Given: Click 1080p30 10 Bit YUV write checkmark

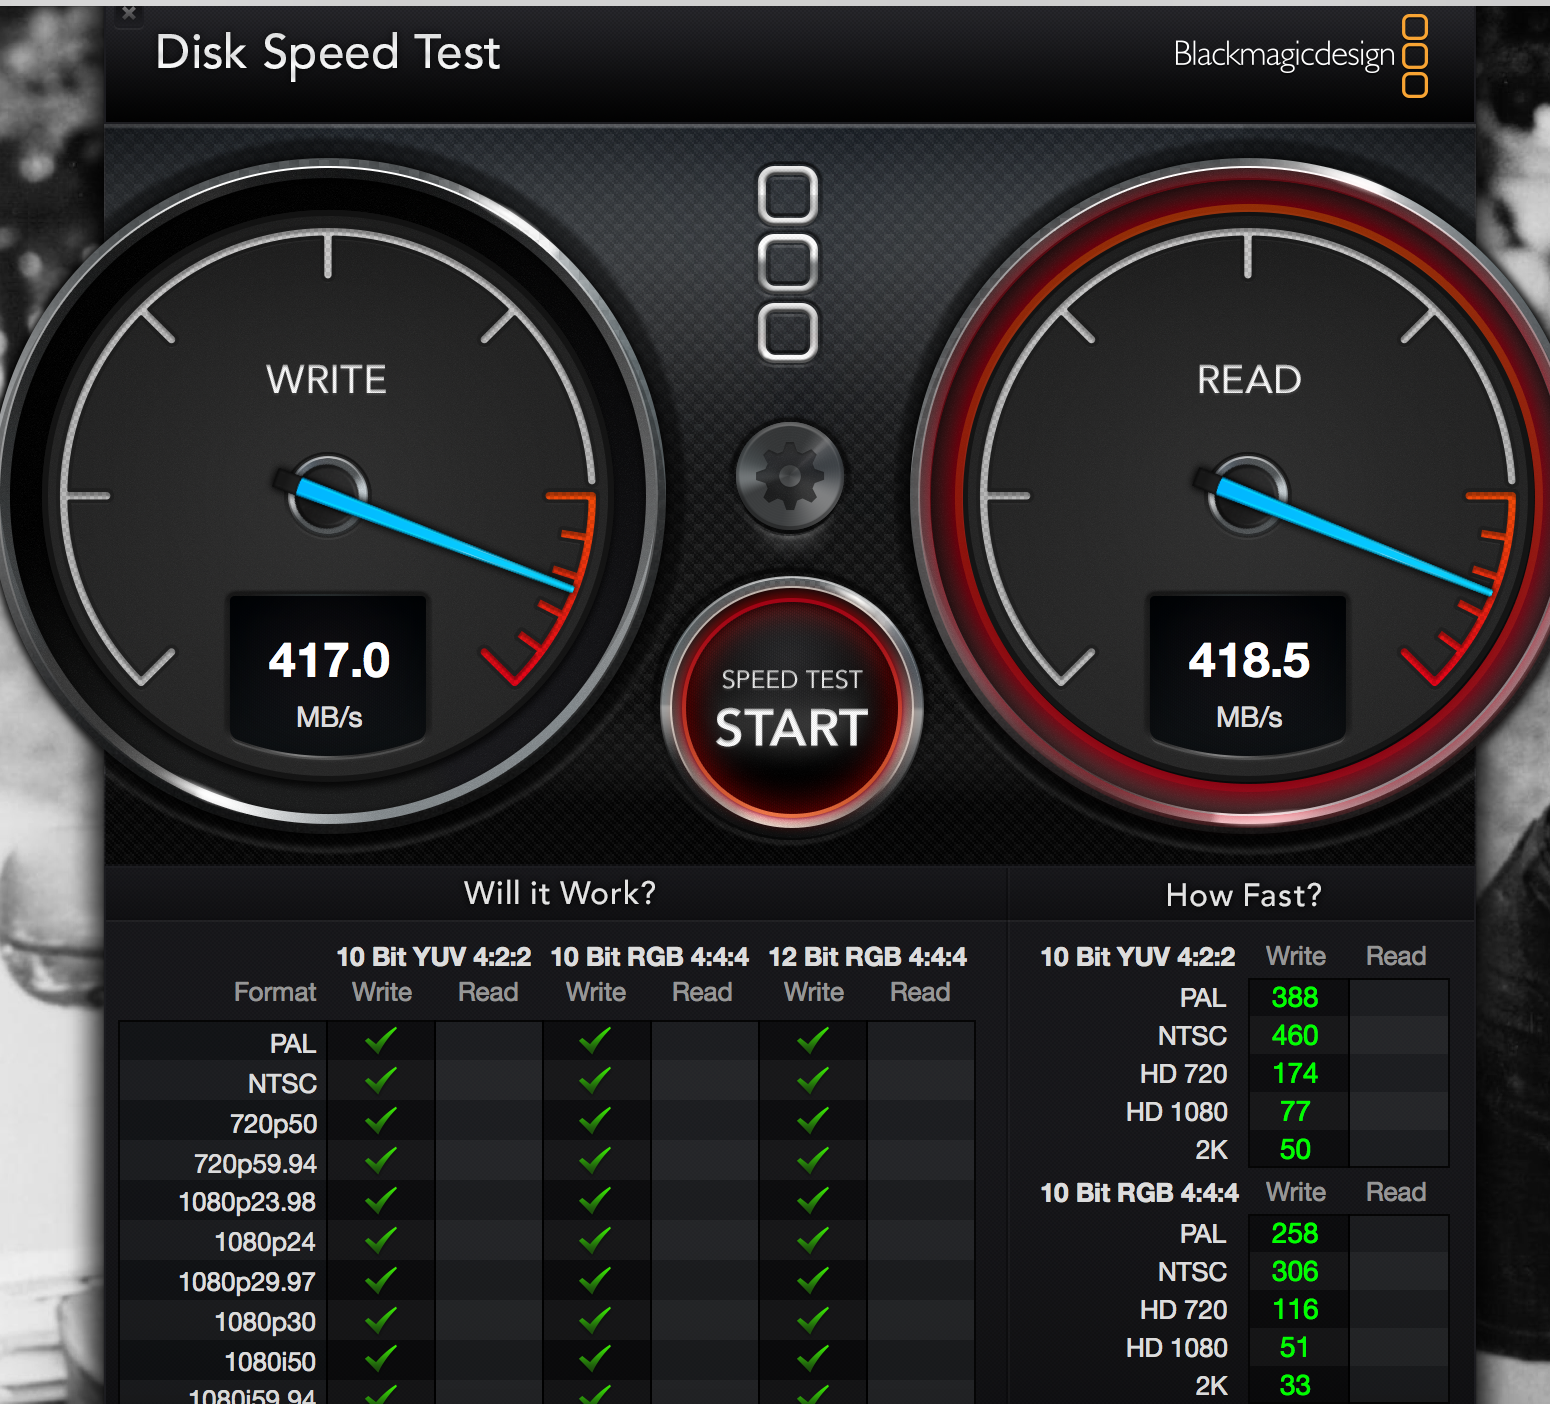Looking at the screenshot, I should (x=381, y=1320).
